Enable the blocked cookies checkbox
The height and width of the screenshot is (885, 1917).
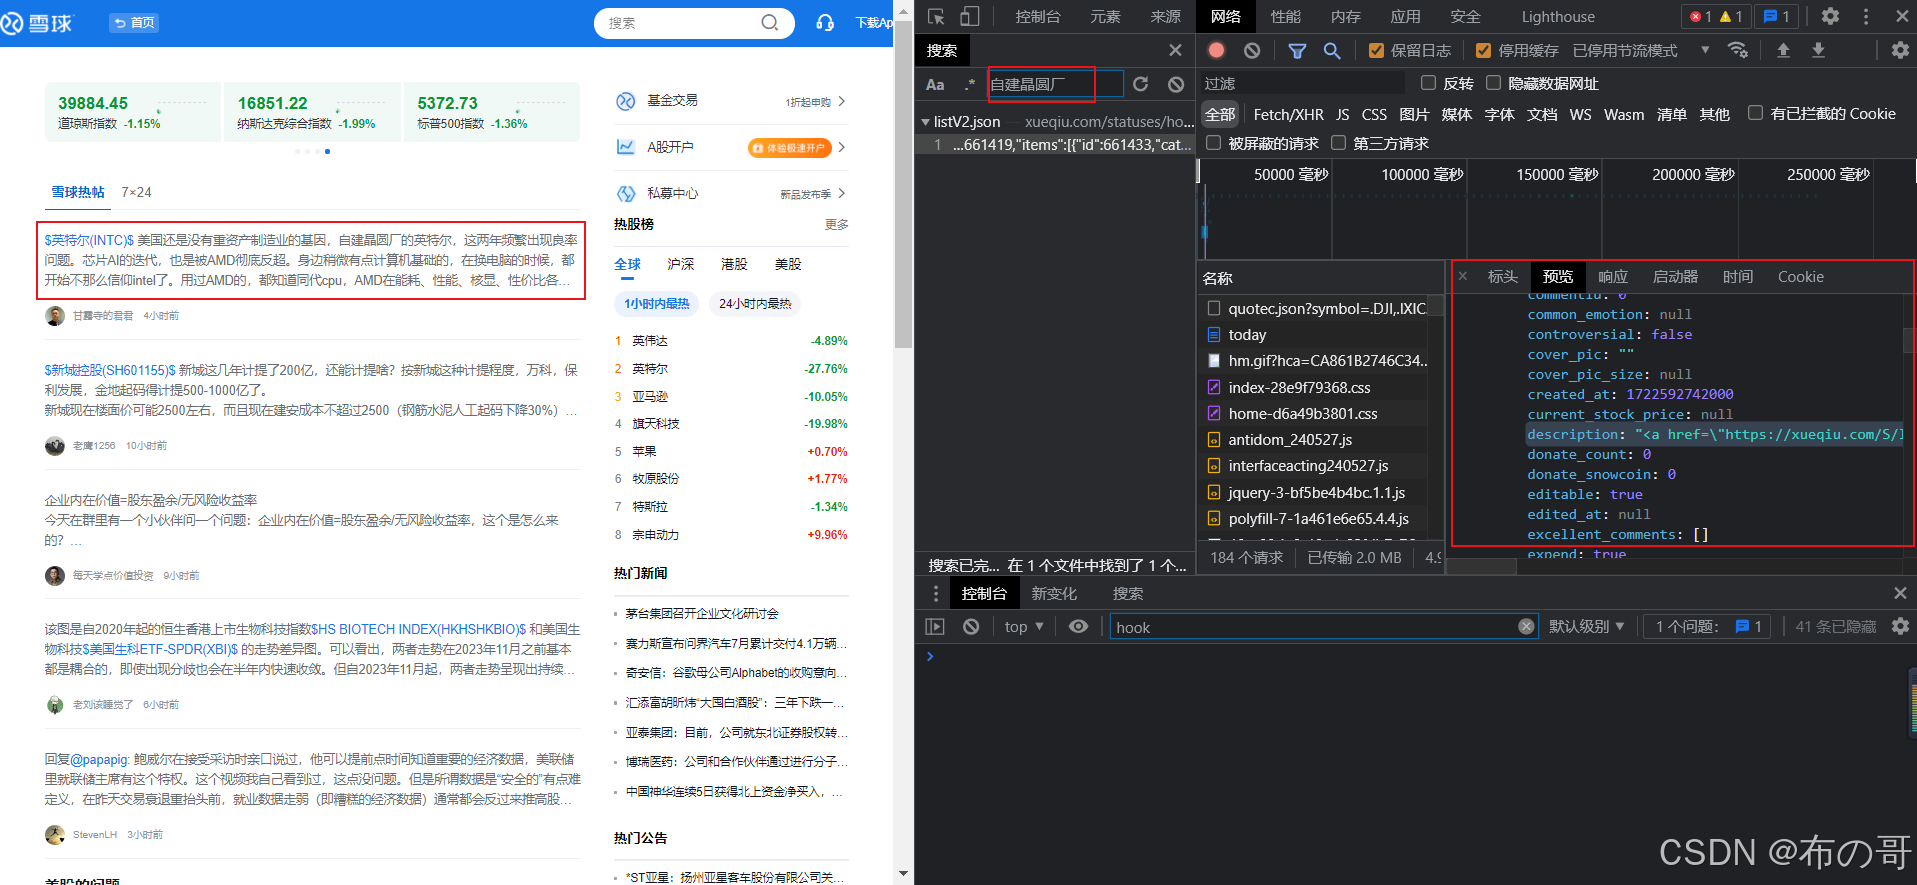pyautogui.click(x=1755, y=113)
